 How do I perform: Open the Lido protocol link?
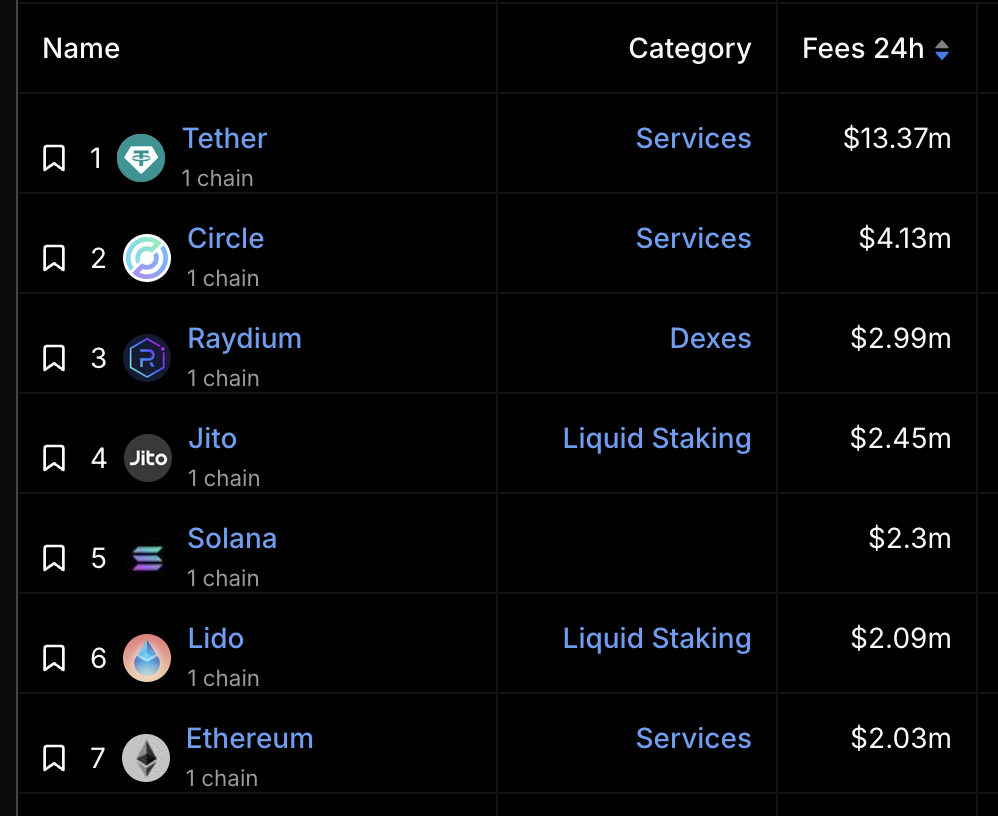pos(215,638)
